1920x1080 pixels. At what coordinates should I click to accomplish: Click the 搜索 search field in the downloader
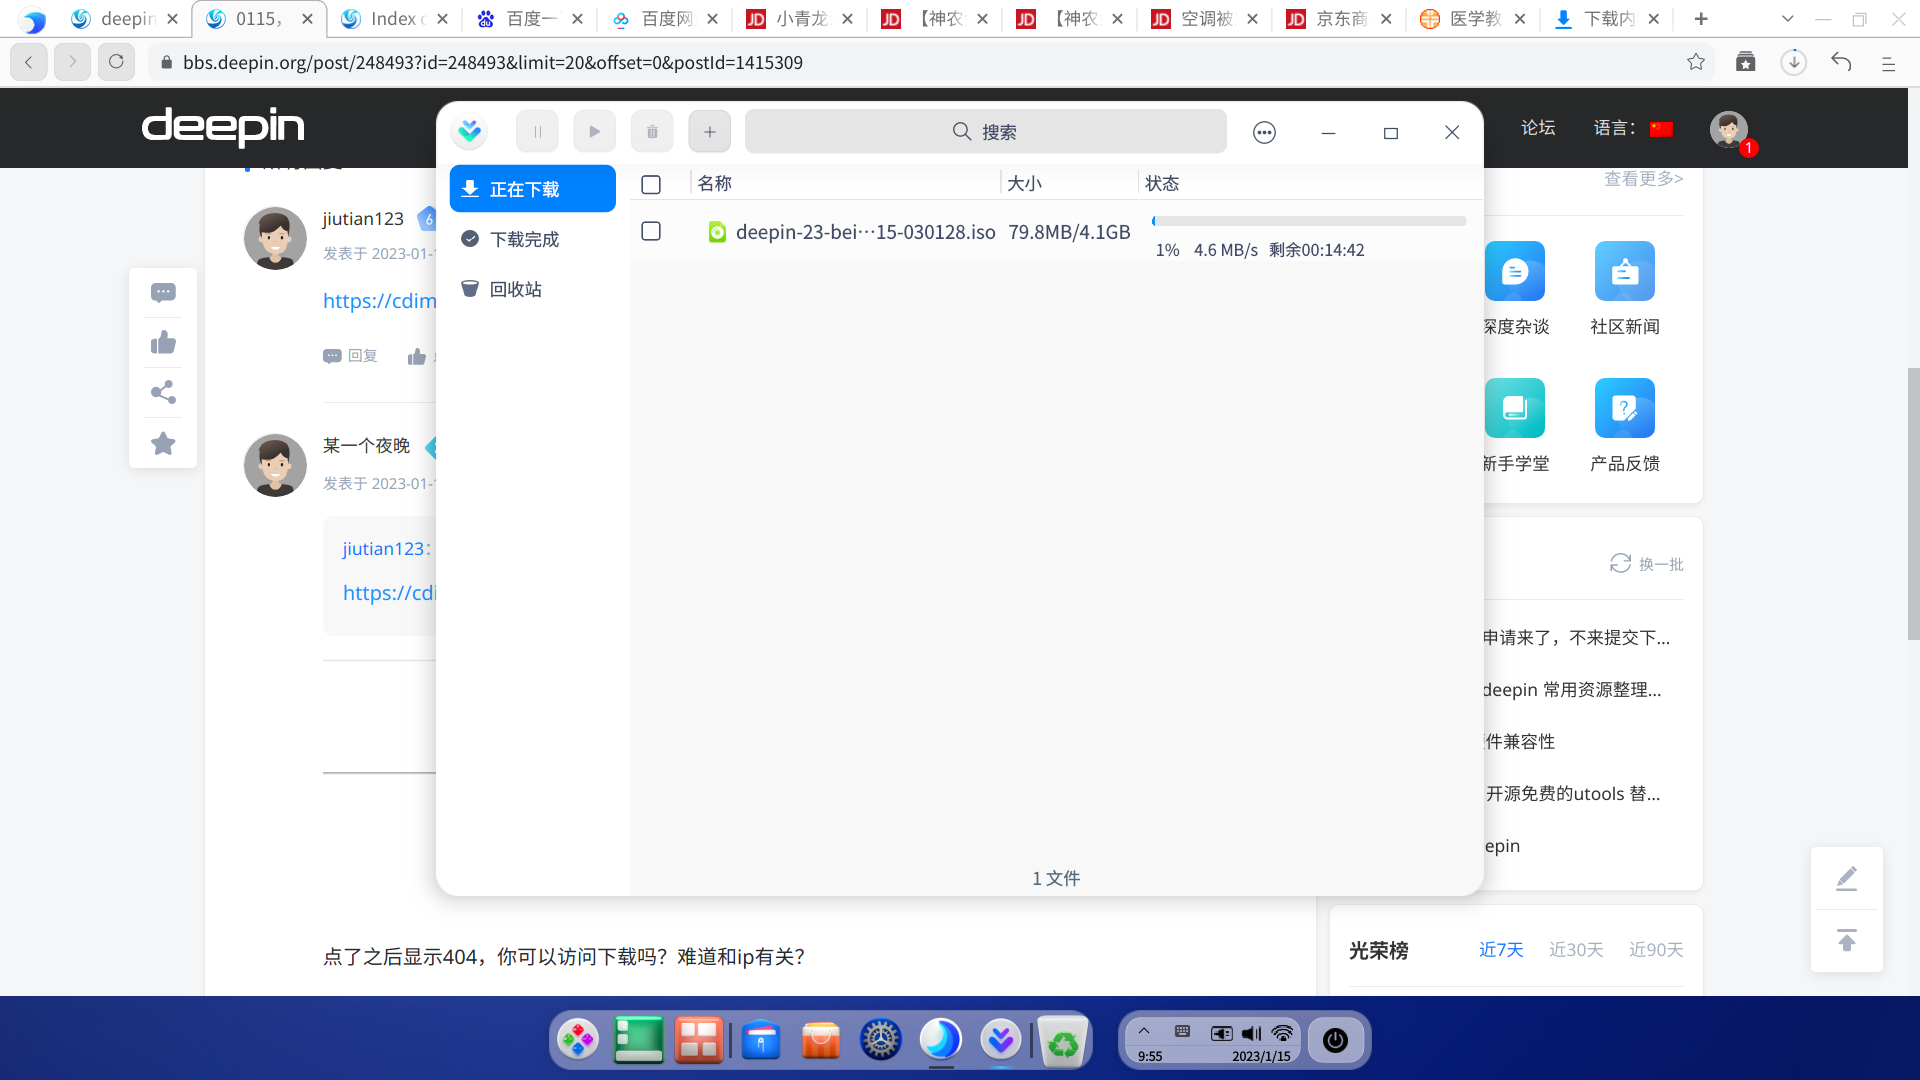point(985,132)
